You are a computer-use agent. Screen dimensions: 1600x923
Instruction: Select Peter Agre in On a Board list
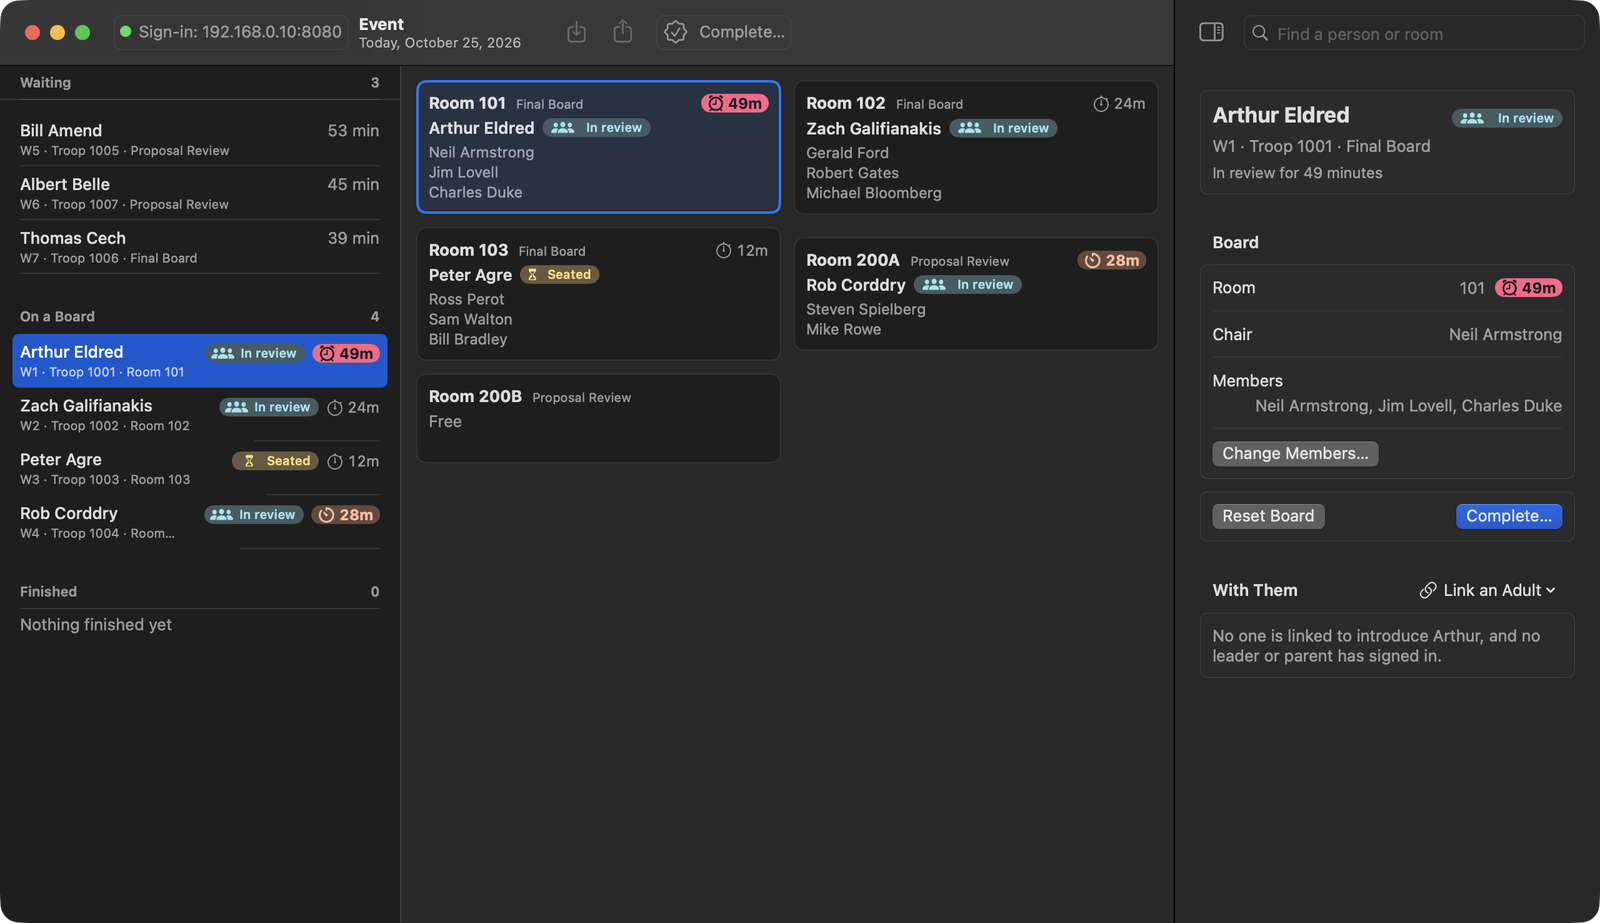200,469
